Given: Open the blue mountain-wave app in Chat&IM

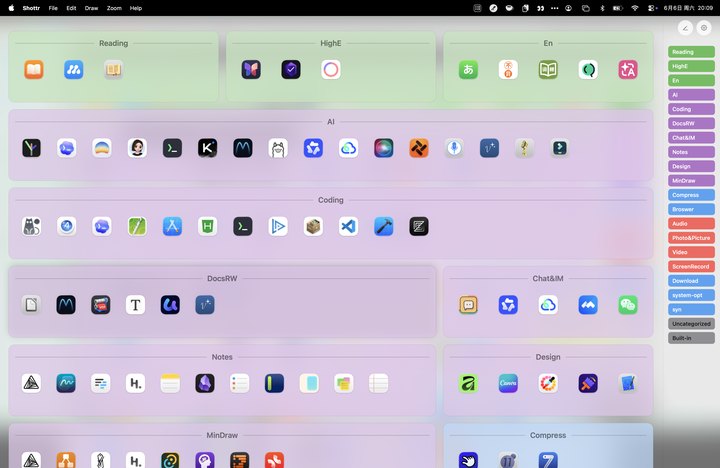Looking at the screenshot, I should click(x=588, y=305).
